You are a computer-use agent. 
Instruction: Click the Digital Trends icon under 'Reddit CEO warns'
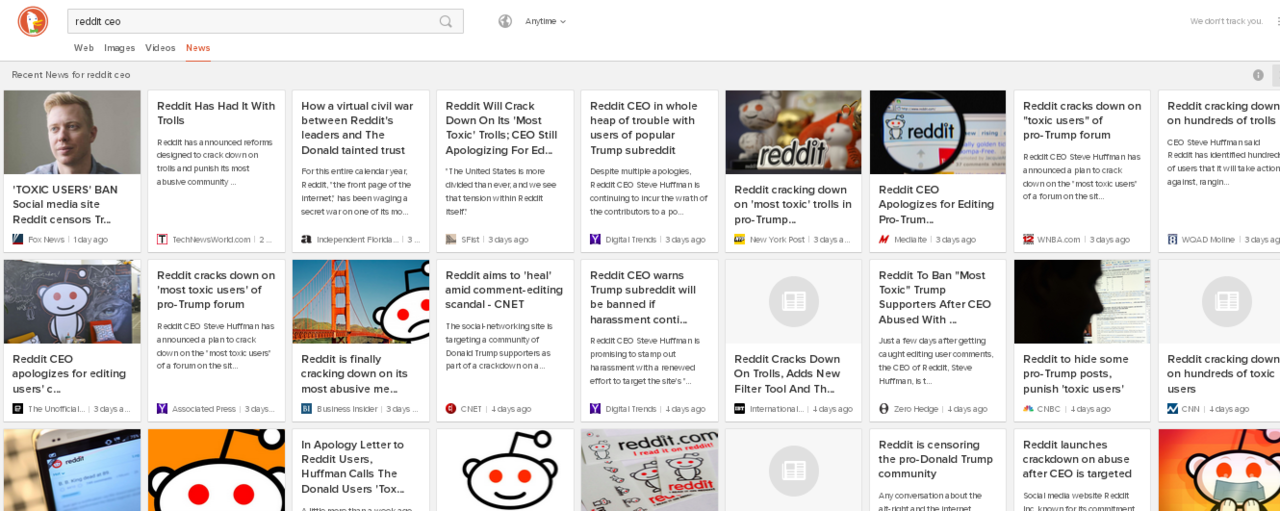tap(595, 408)
